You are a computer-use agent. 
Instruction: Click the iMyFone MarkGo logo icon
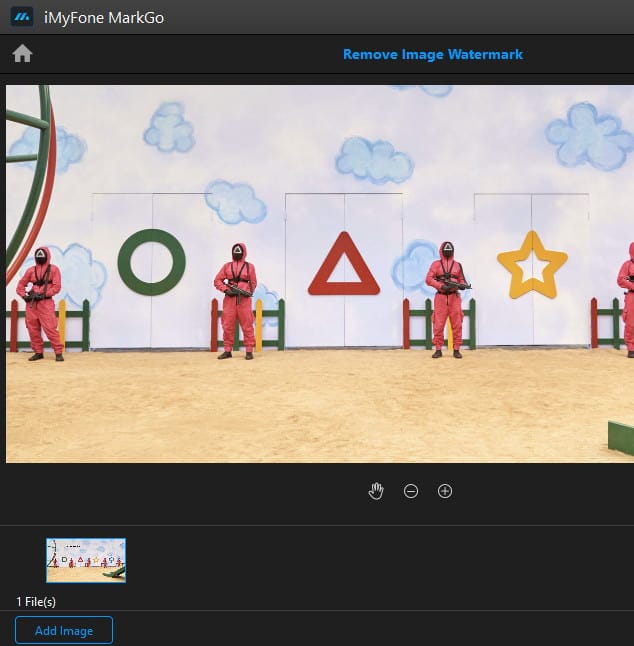[x=22, y=17]
